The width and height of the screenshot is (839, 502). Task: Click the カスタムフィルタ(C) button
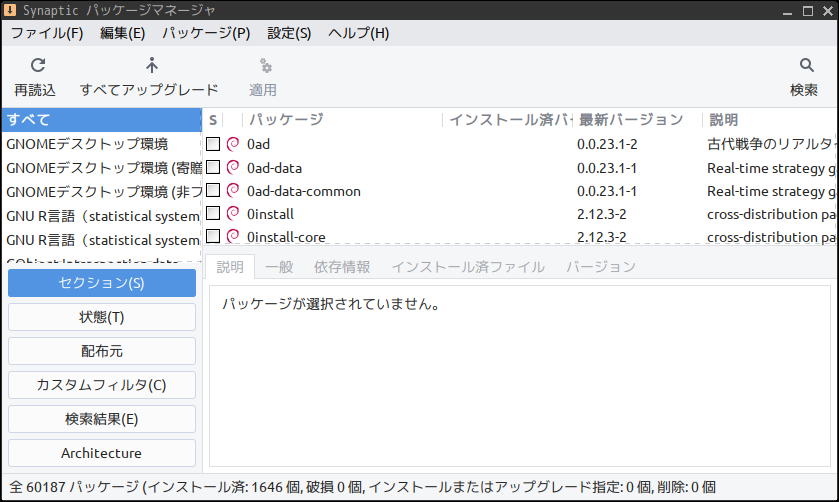tap(102, 385)
